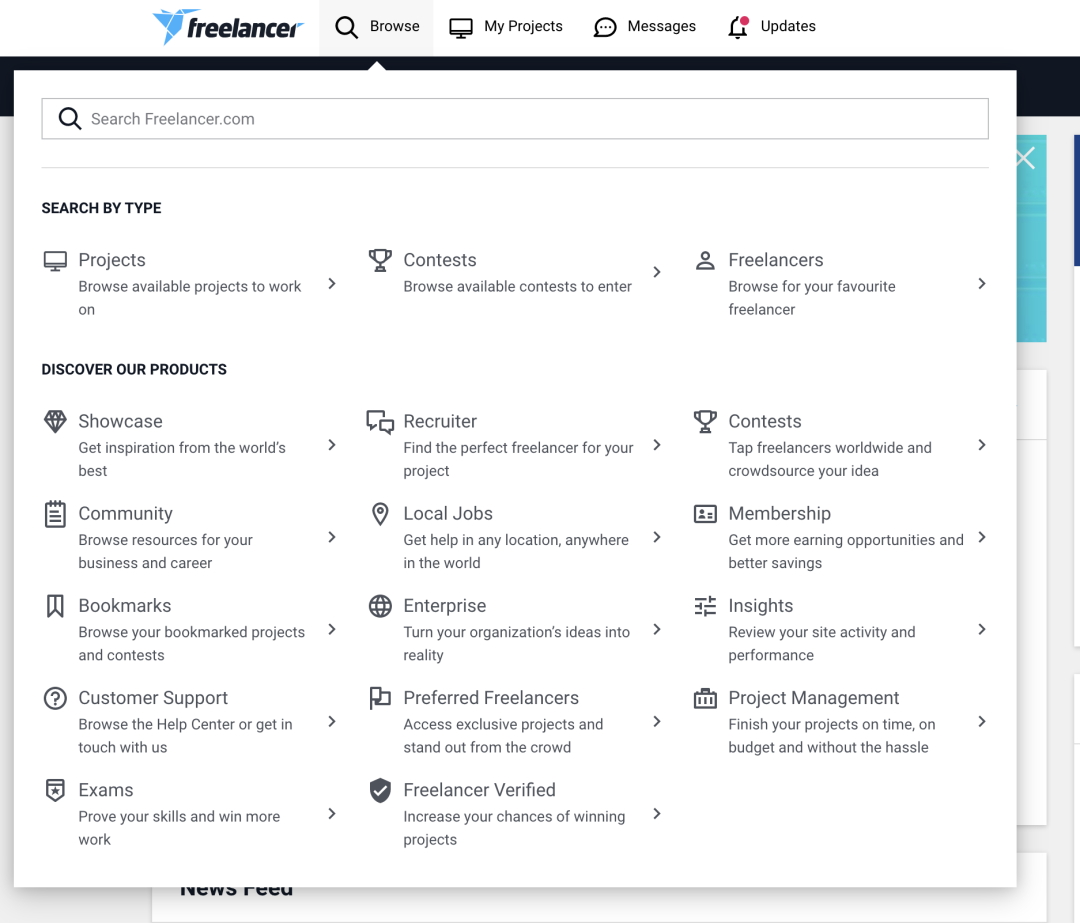Select the Freelancers search type title
The height and width of the screenshot is (923, 1080).
(x=776, y=260)
